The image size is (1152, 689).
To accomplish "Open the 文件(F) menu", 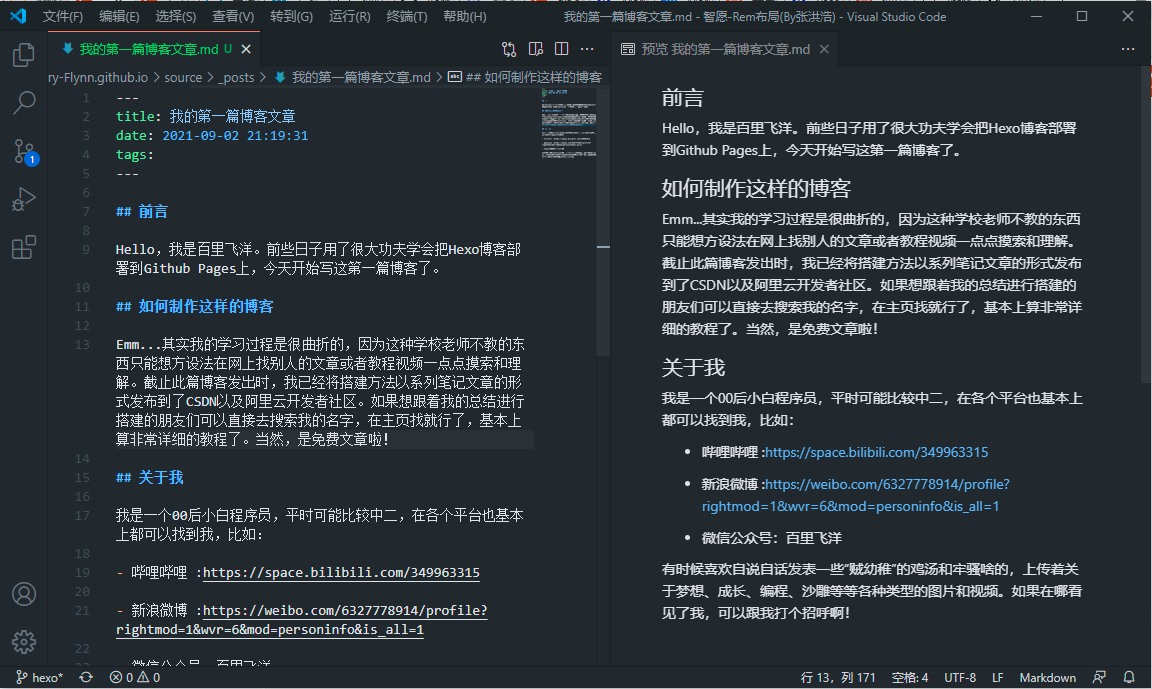I will tap(62, 16).
